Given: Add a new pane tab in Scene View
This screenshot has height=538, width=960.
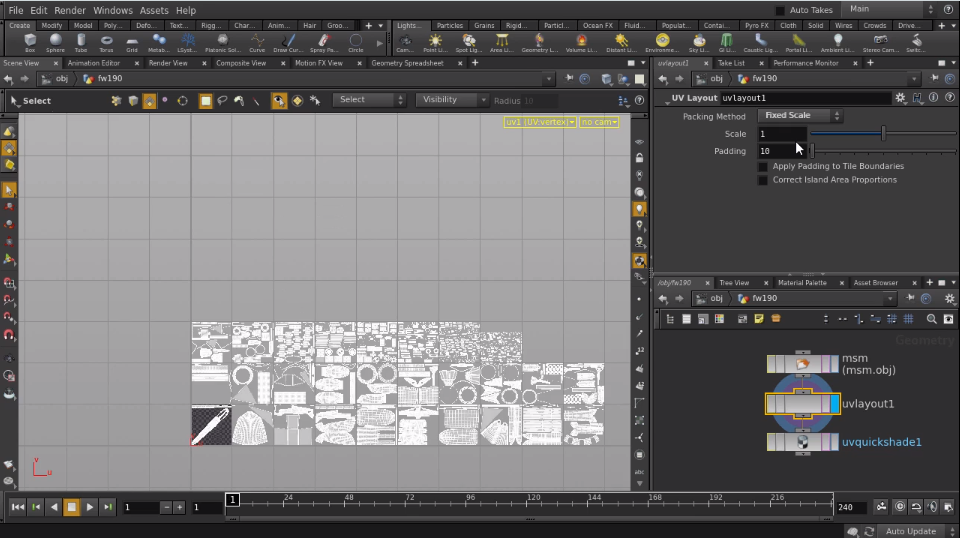Looking at the screenshot, I should pyautogui.click(x=474, y=63).
